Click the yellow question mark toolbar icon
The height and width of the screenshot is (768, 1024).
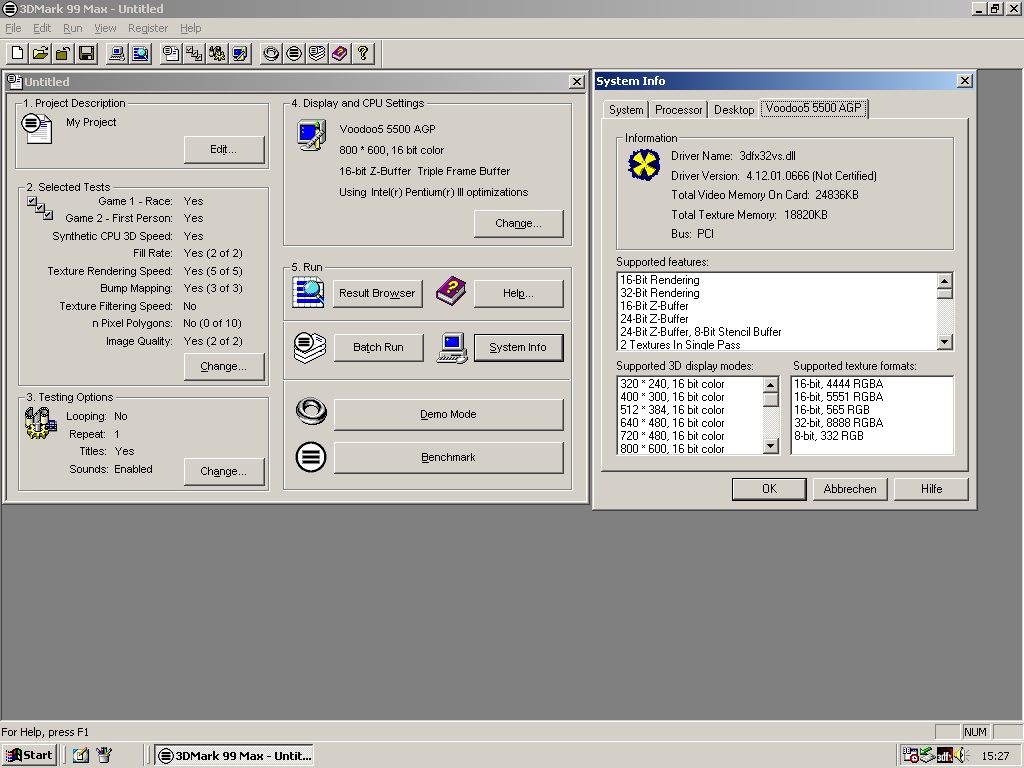click(x=363, y=53)
